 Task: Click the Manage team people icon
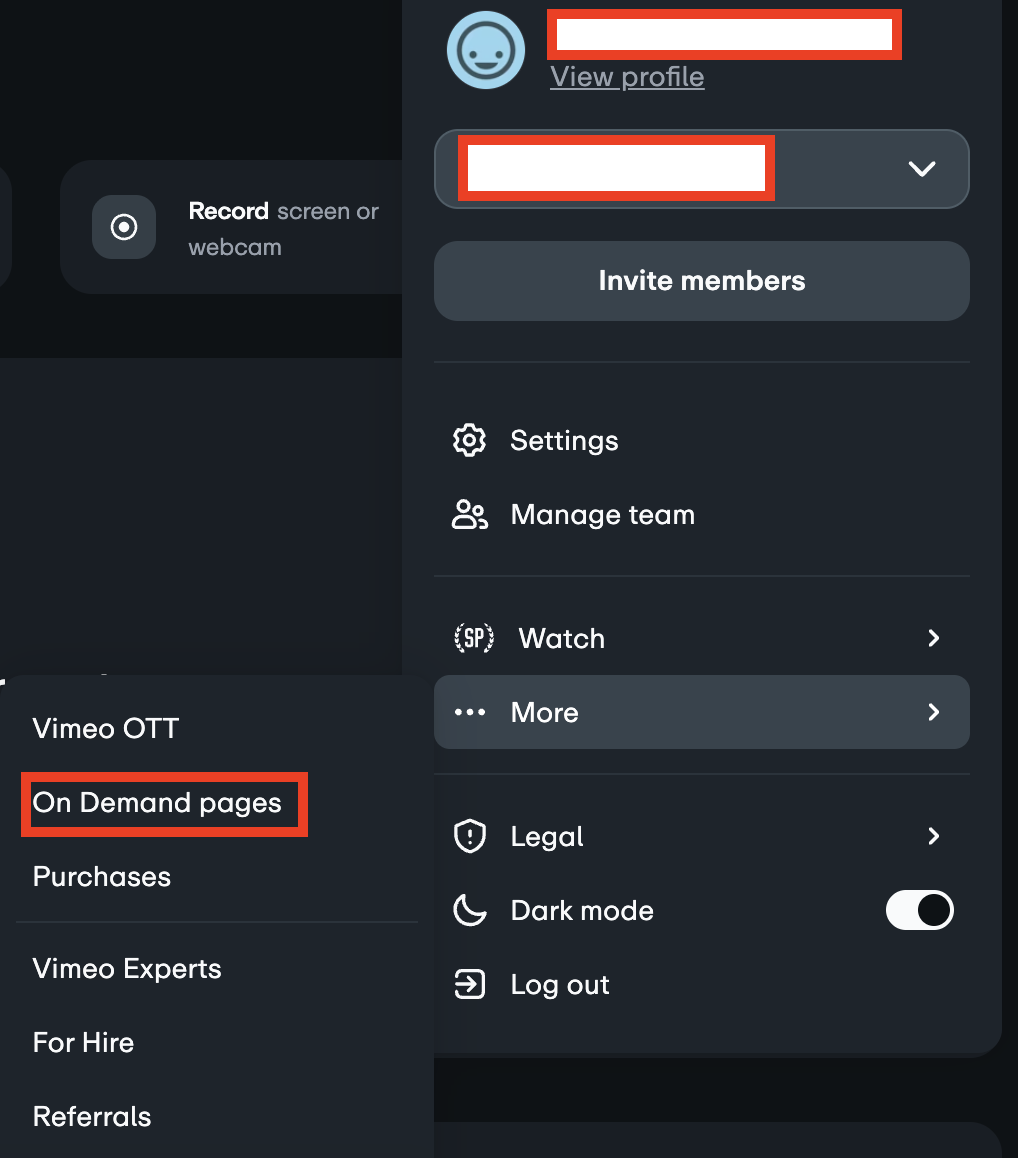pyautogui.click(x=469, y=515)
